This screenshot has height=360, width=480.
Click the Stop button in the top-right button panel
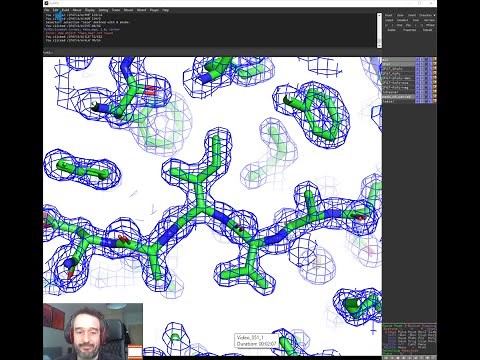(x=399, y=25)
